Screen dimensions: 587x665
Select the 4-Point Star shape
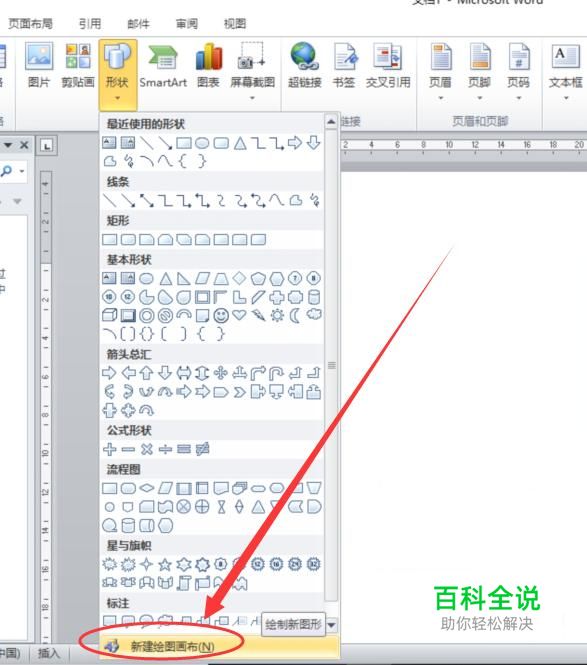point(146,564)
